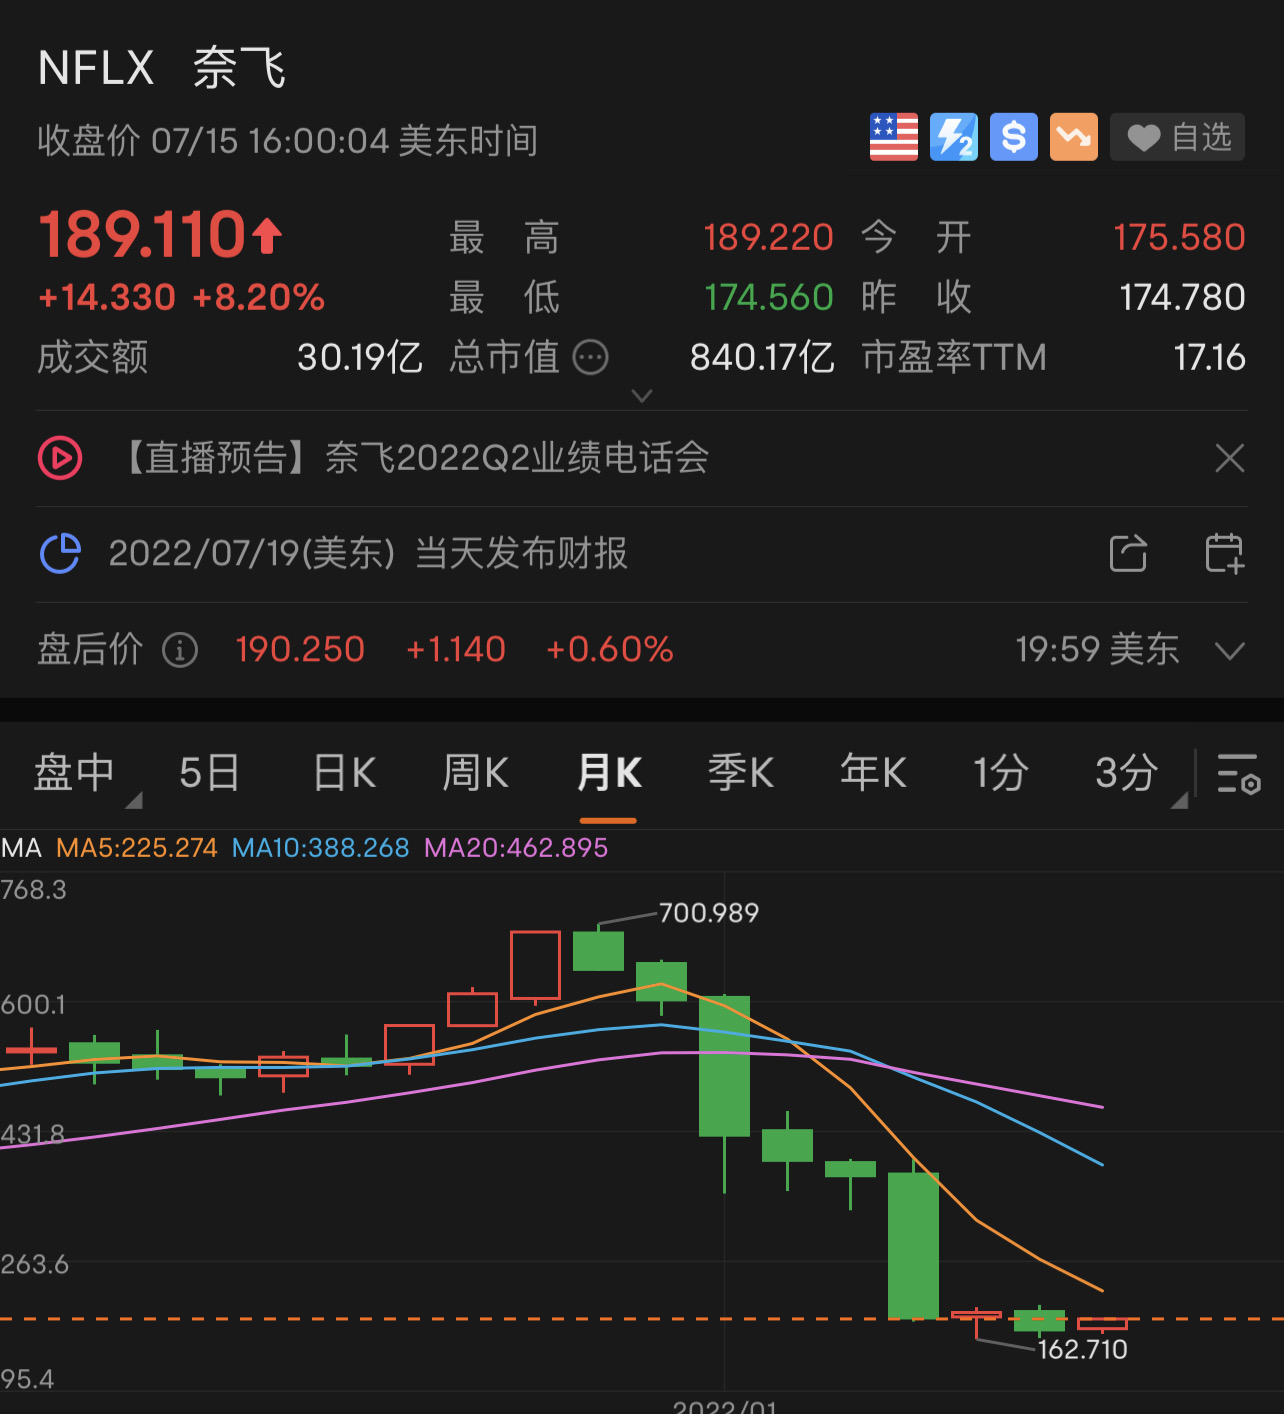This screenshot has height=1414, width=1284.
Task: Tap the MA5:225.274 indicator label
Action: 137,848
